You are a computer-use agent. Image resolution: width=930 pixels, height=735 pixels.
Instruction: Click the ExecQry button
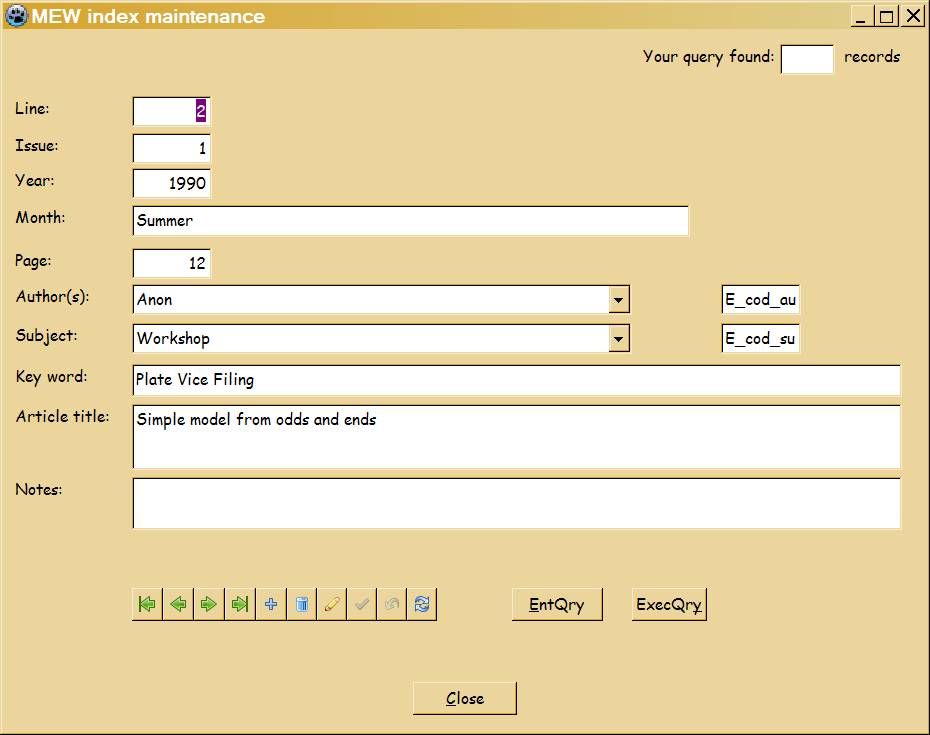(669, 604)
